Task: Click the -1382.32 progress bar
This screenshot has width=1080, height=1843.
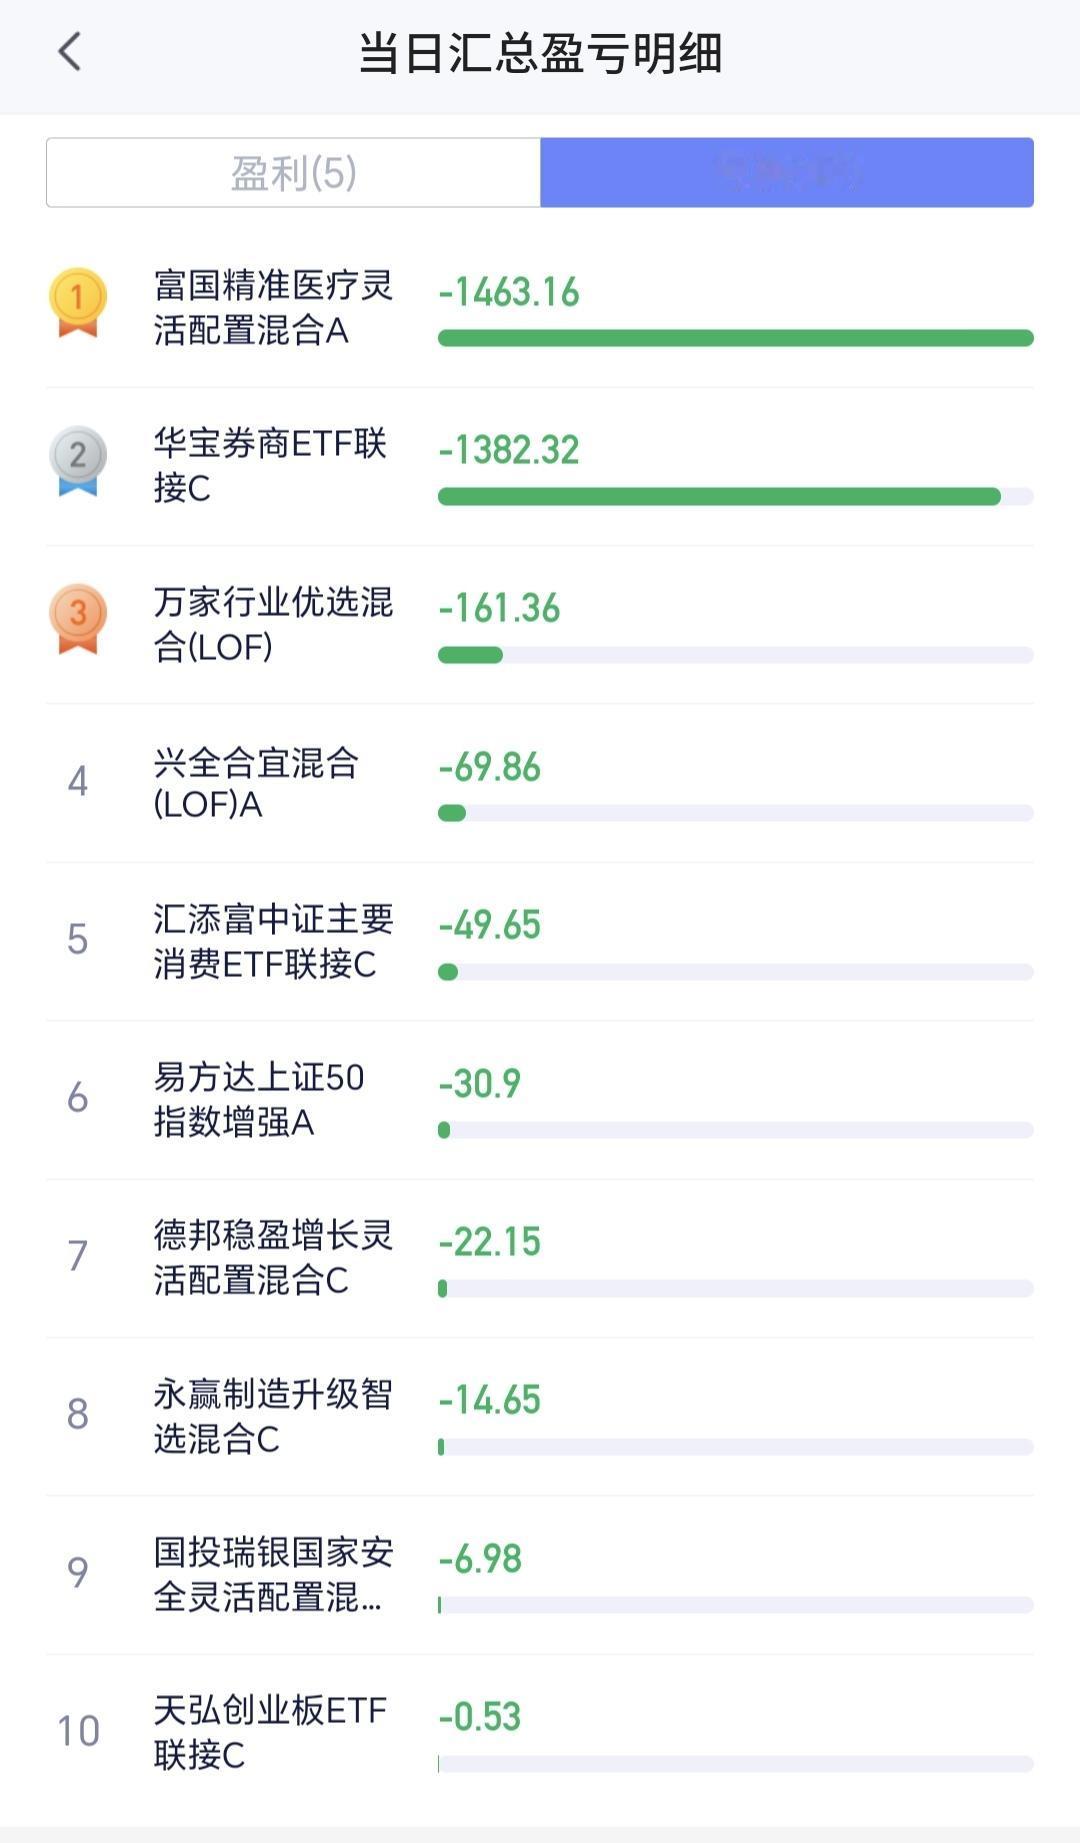Action: 736,497
